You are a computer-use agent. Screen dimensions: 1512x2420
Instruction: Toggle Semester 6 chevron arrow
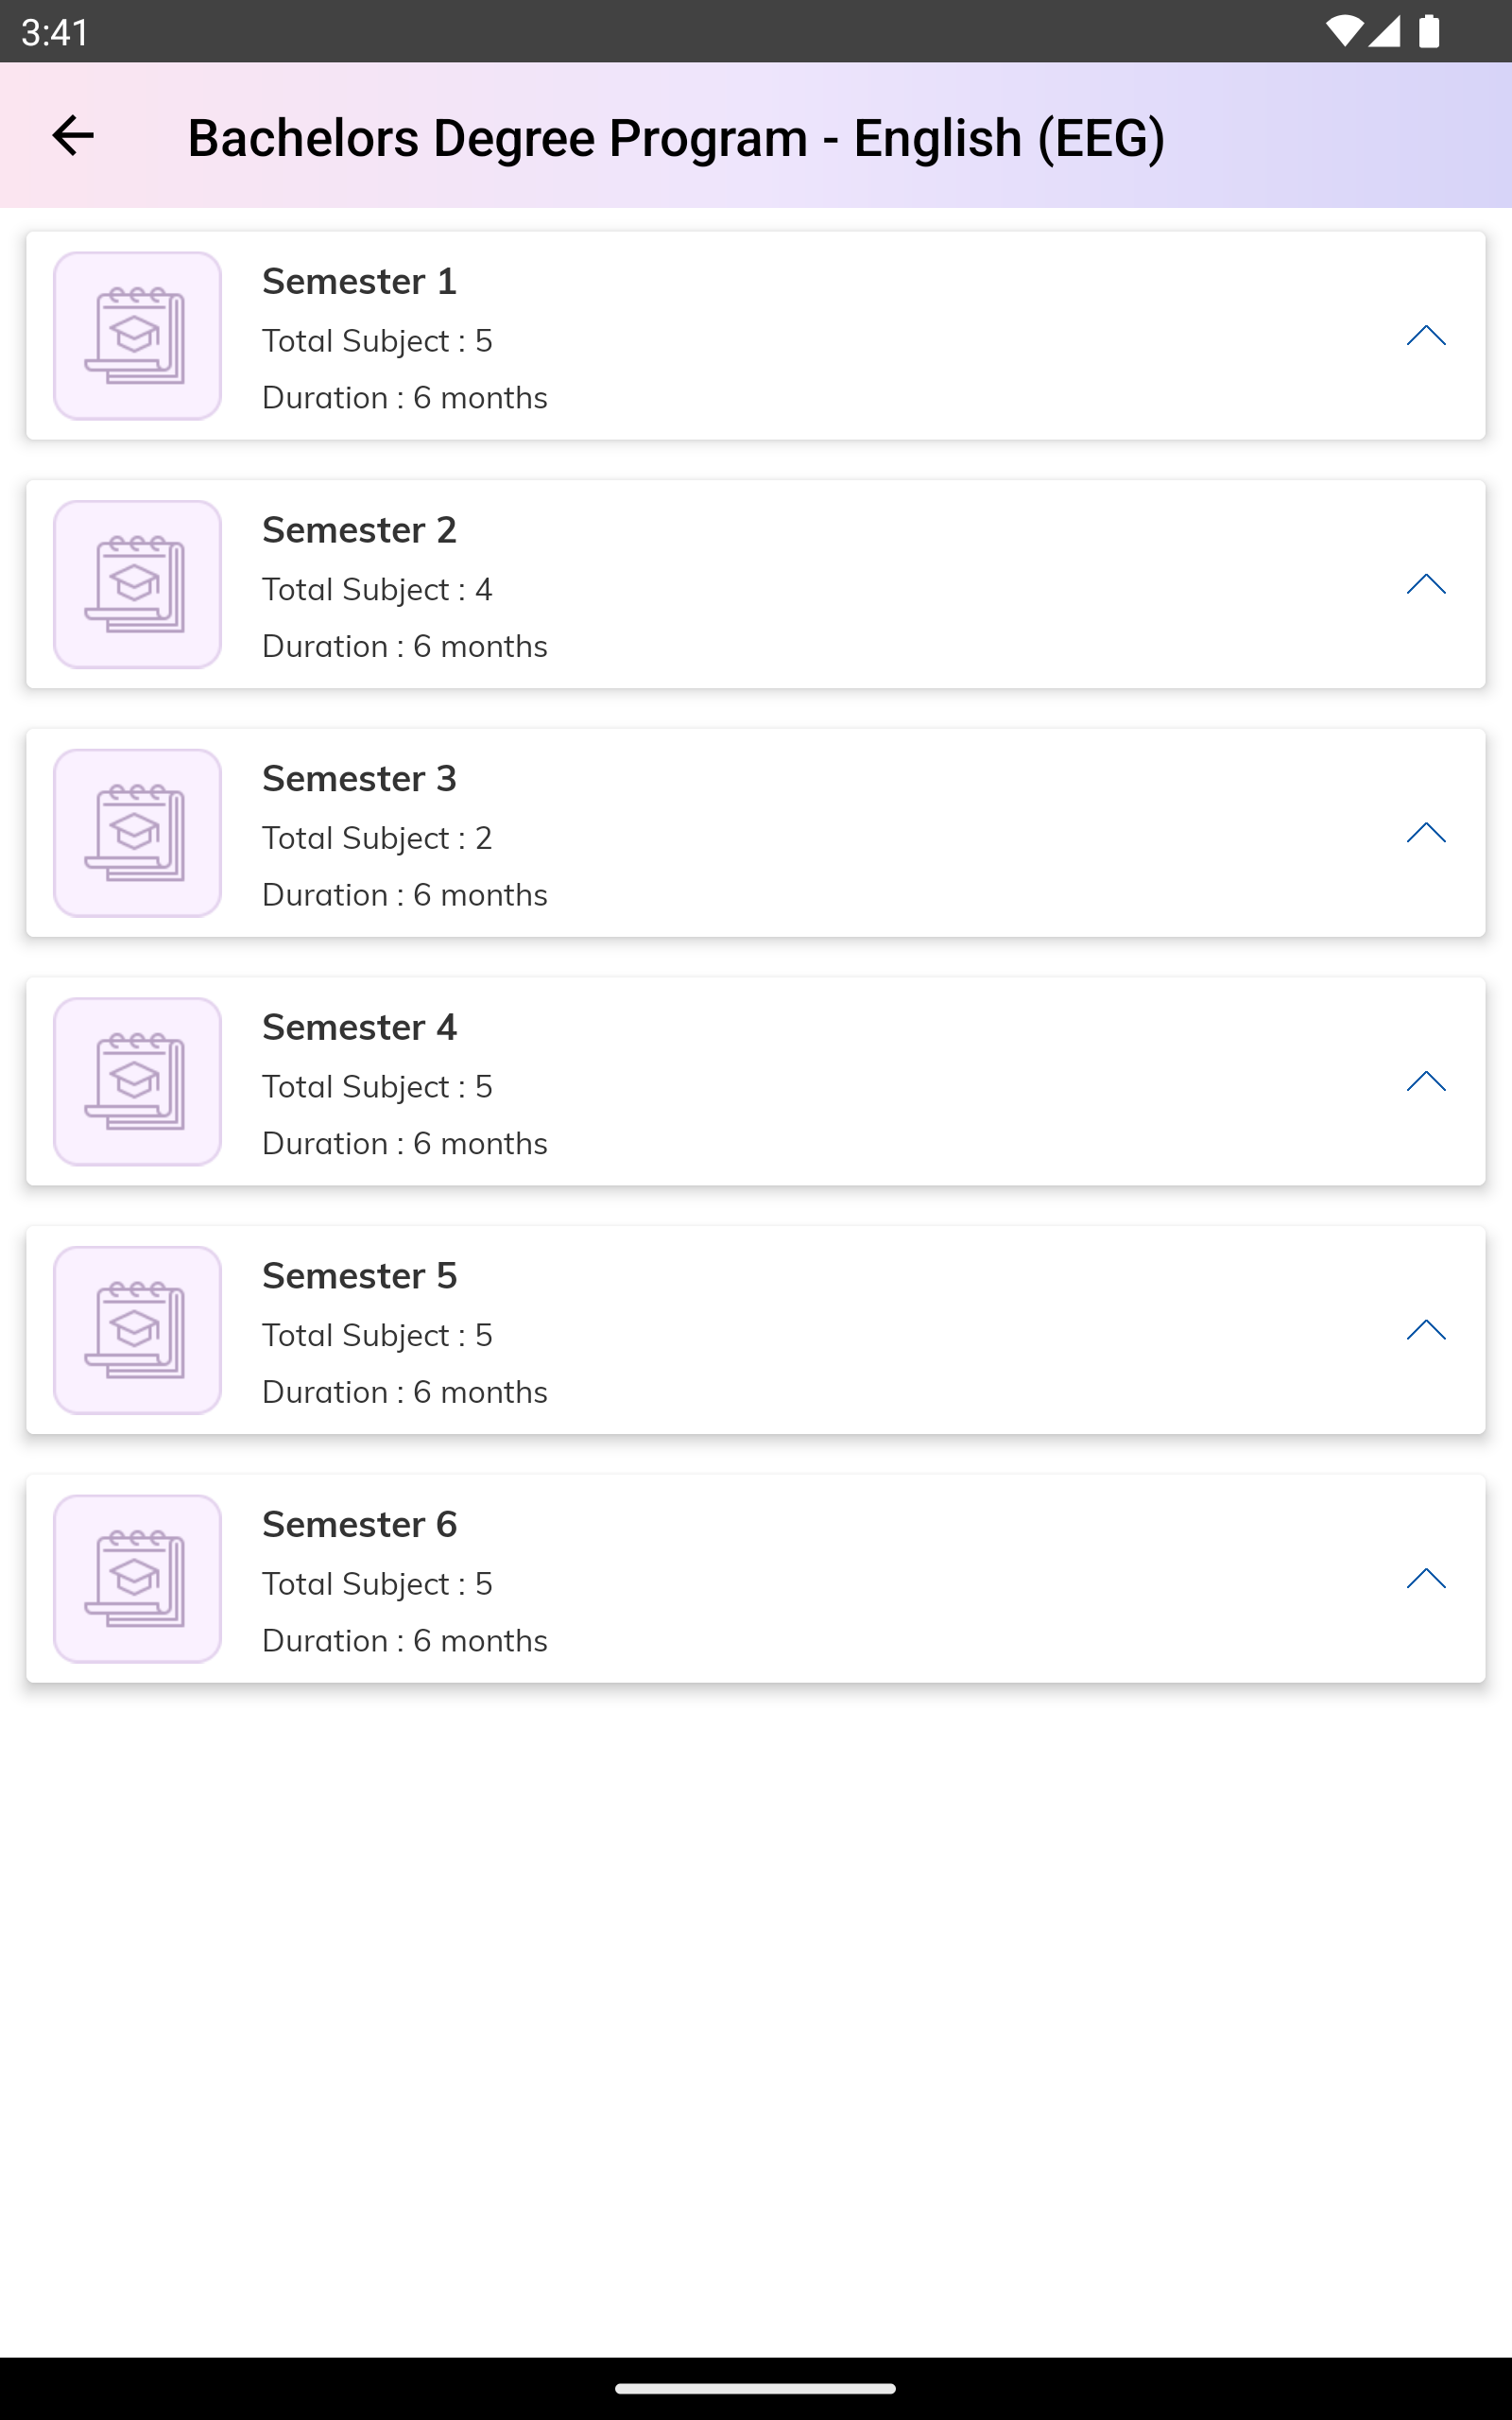pos(1426,1579)
